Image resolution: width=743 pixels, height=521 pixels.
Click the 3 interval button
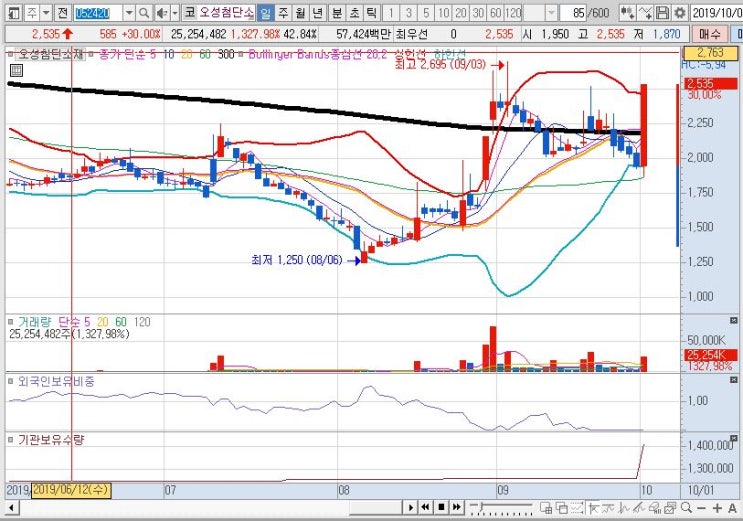tap(408, 13)
